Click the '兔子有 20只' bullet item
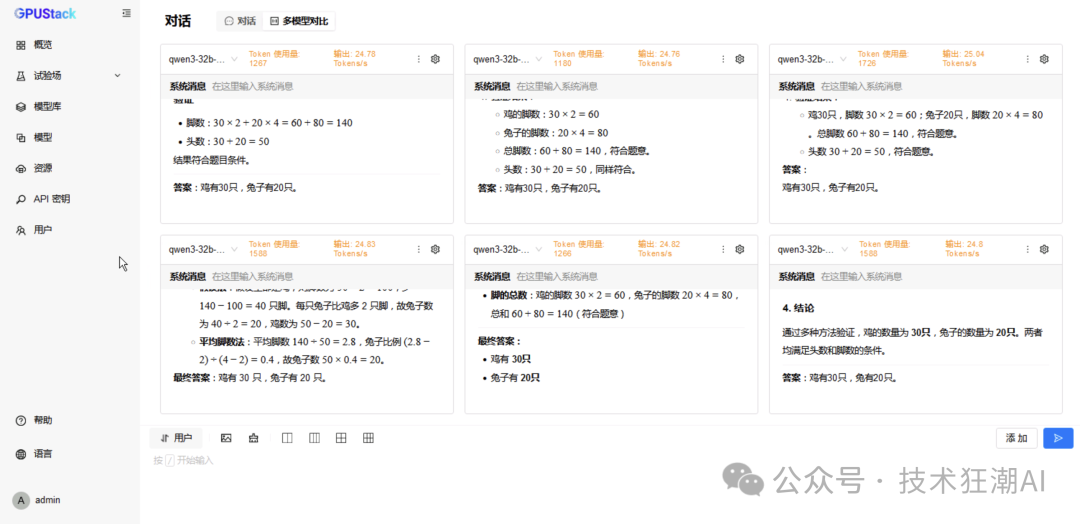This screenshot has height=524, width=1080. click(x=515, y=378)
